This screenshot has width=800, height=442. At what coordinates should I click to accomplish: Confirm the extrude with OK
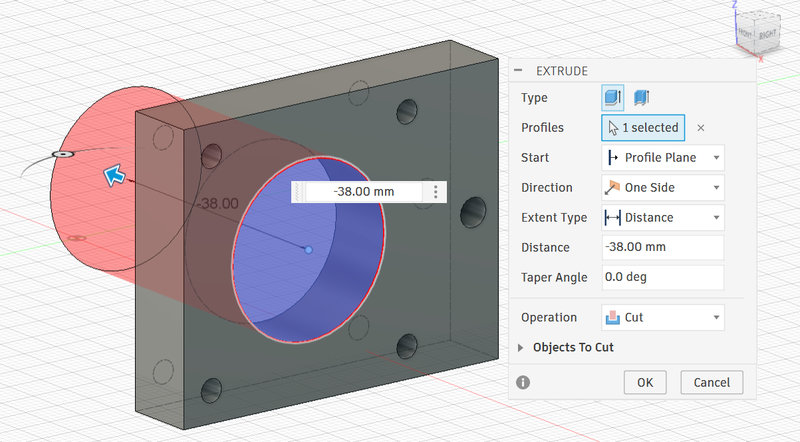point(645,382)
